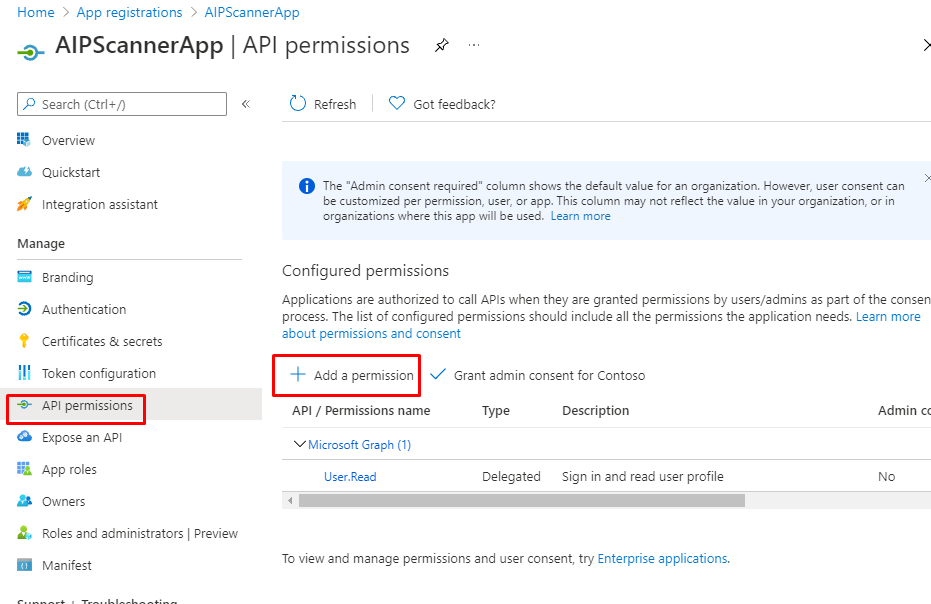
Task: Open the Overview menu item
Action: pyautogui.click(x=68, y=141)
